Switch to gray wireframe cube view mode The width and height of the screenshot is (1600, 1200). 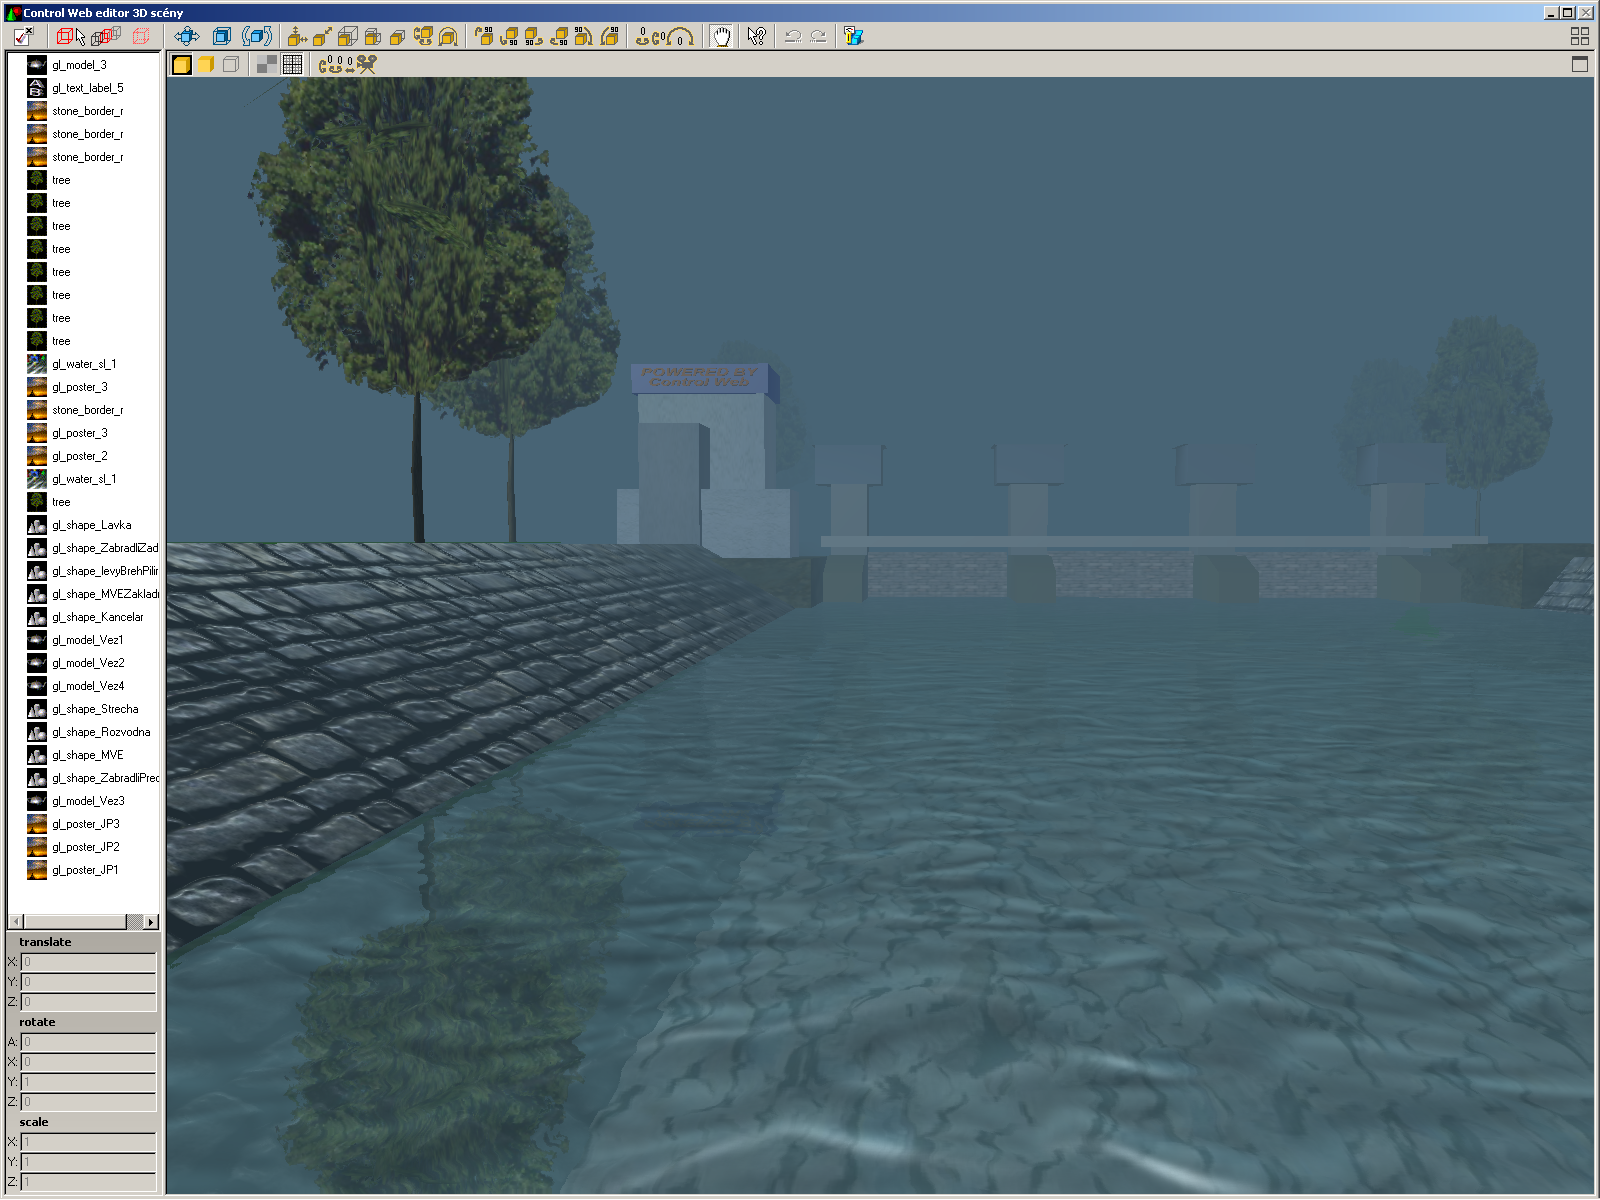(x=231, y=65)
